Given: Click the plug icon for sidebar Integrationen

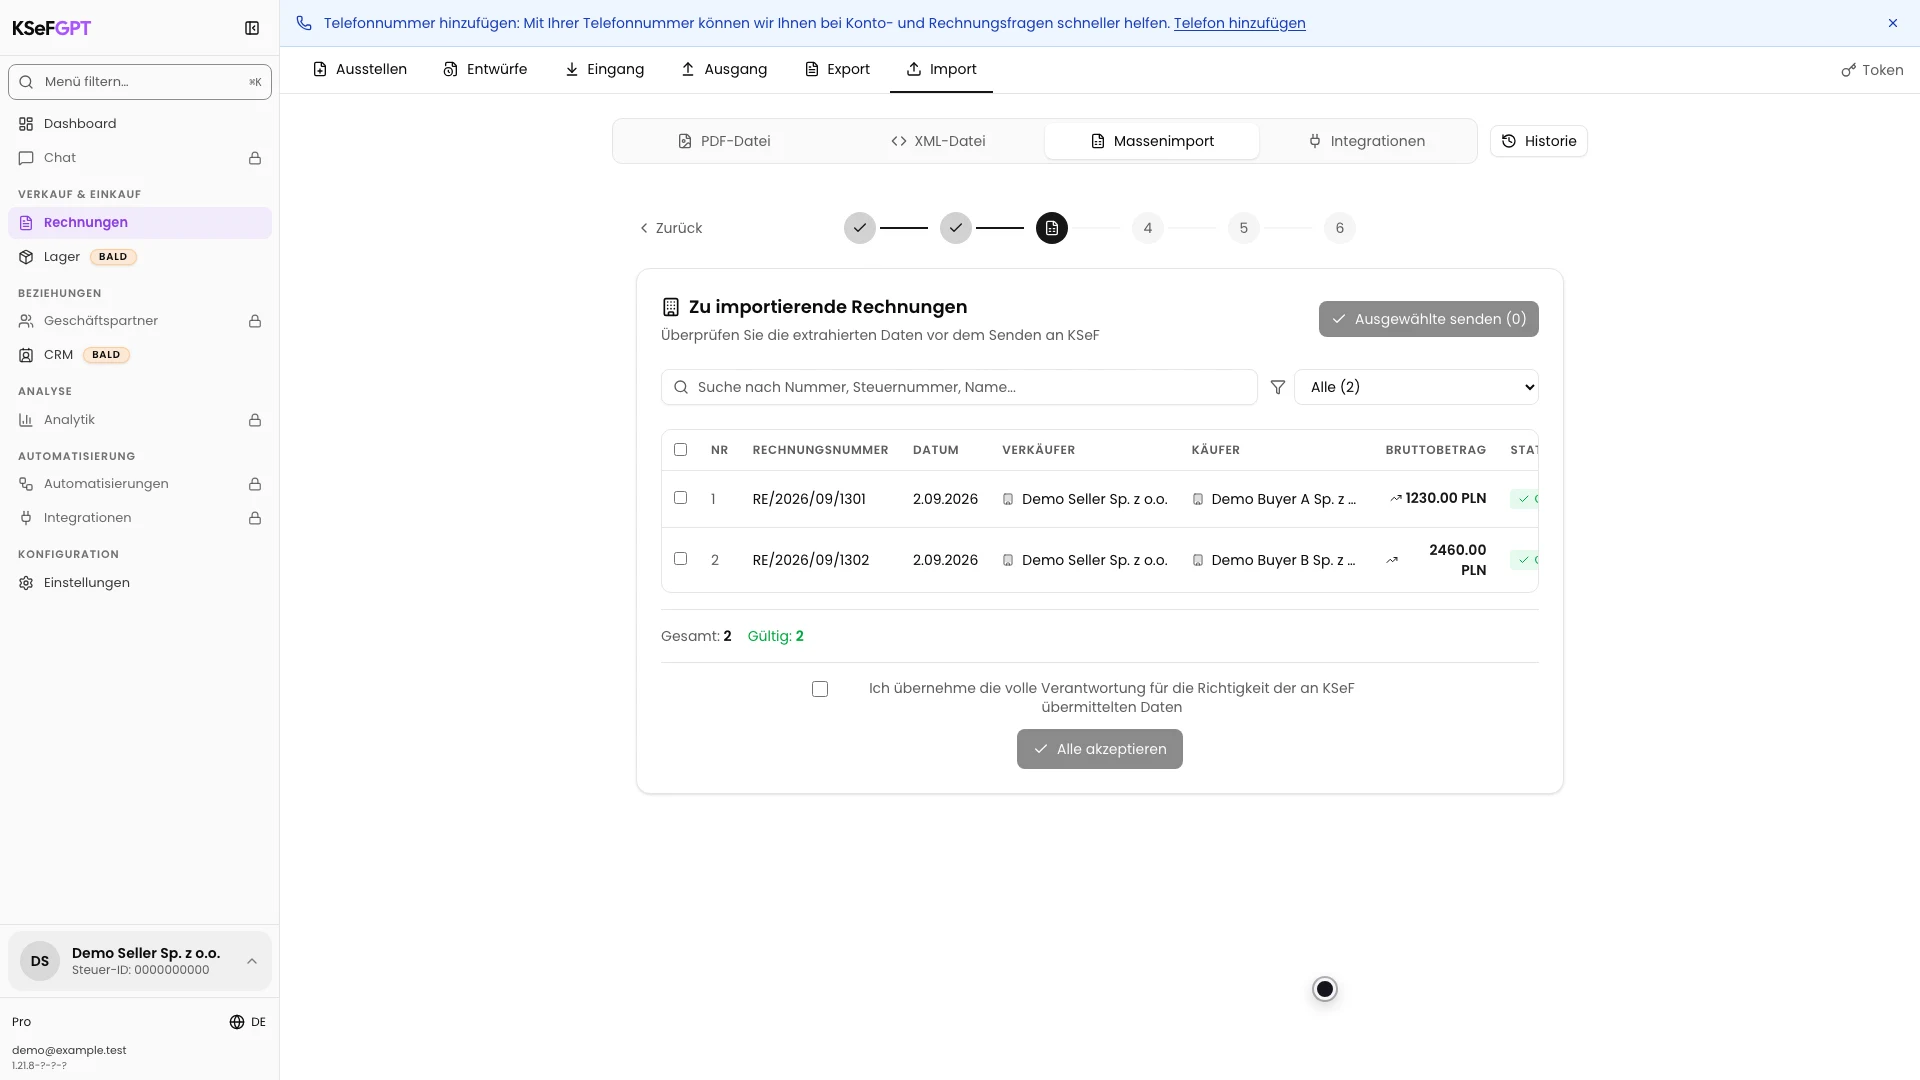Looking at the screenshot, I should pyautogui.click(x=26, y=518).
